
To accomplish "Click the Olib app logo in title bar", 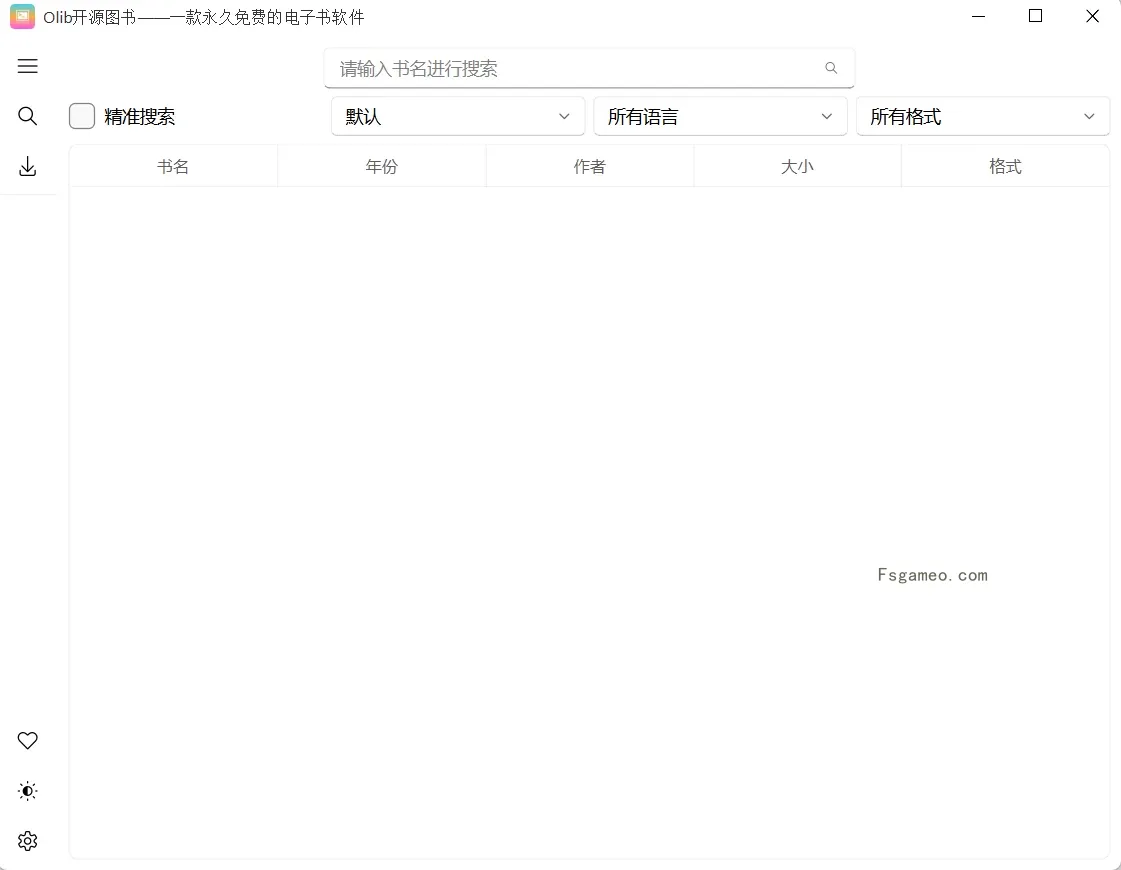I will pyautogui.click(x=22, y=16).
